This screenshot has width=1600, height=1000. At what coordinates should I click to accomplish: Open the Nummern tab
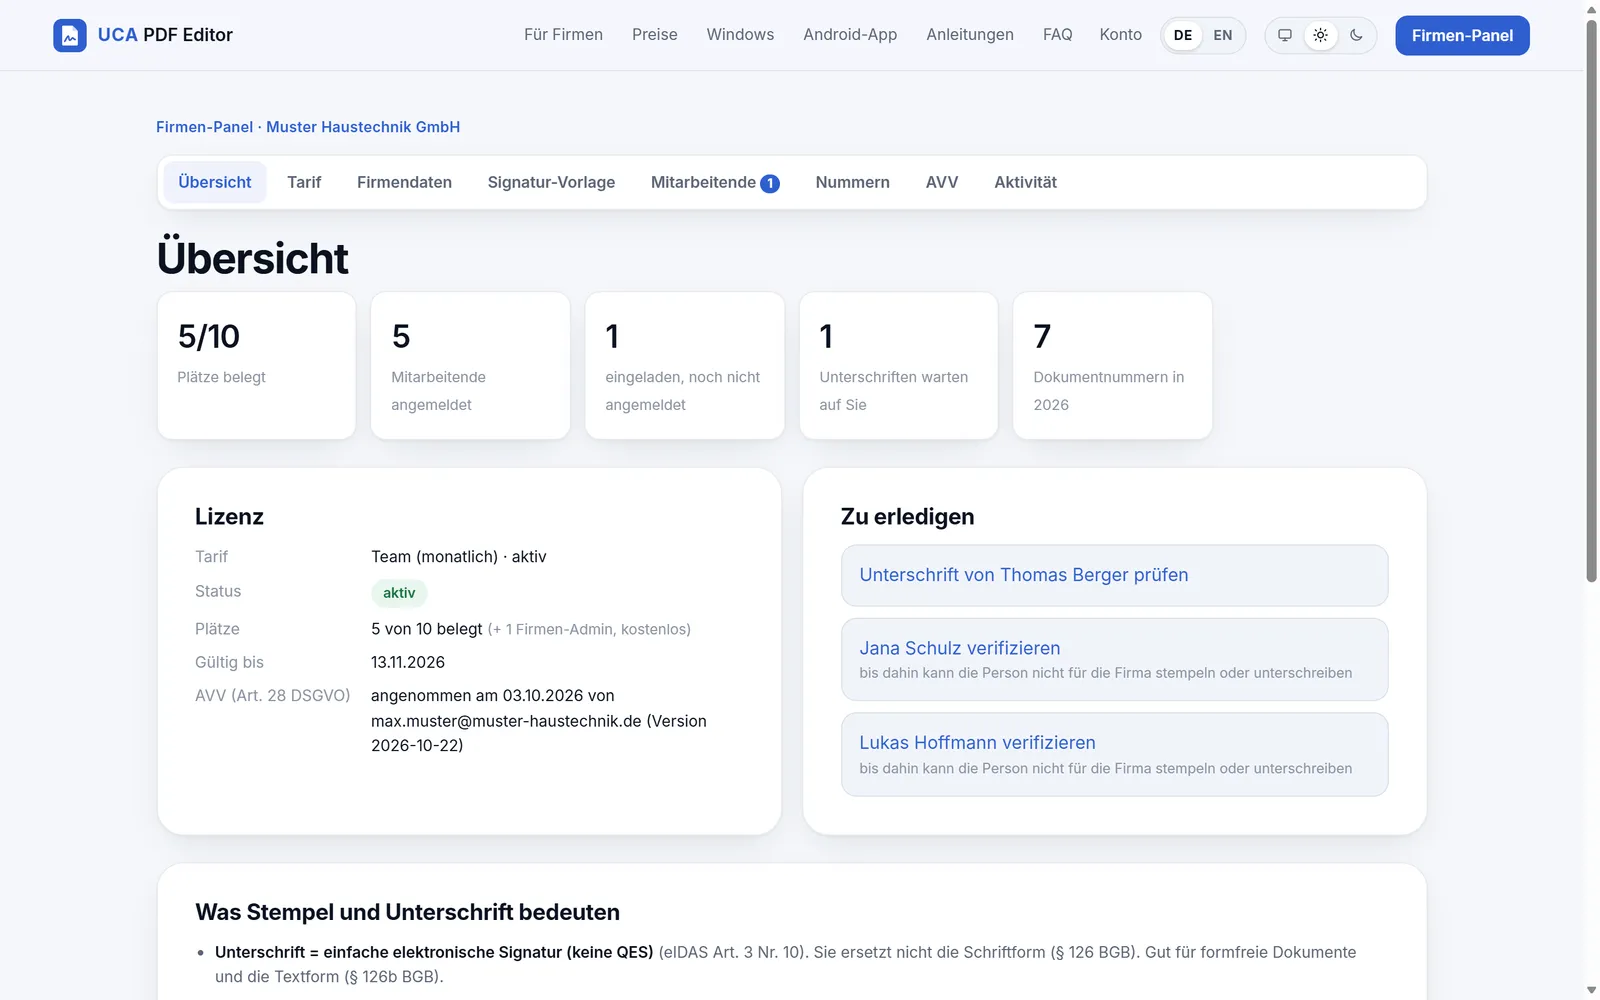(852, 182)
